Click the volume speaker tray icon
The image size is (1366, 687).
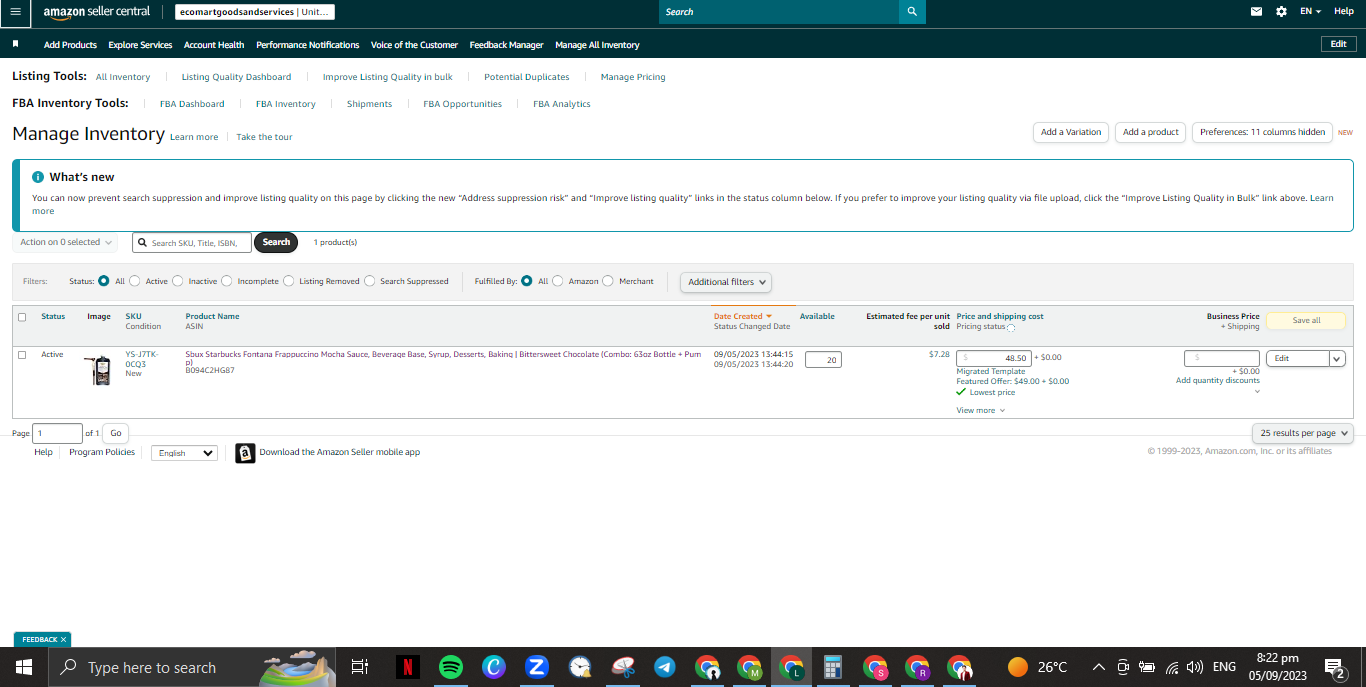click(x=1194, y=667)
